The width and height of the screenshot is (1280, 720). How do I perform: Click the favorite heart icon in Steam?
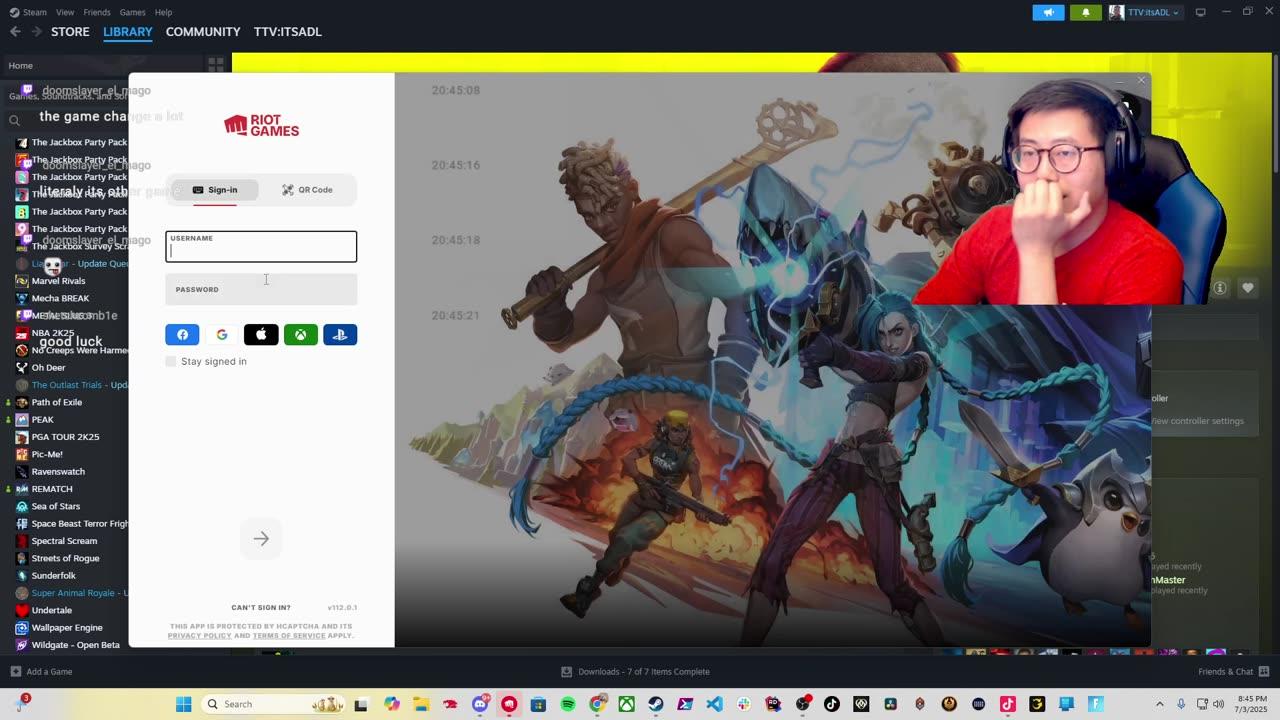(x=1247, y=288)
